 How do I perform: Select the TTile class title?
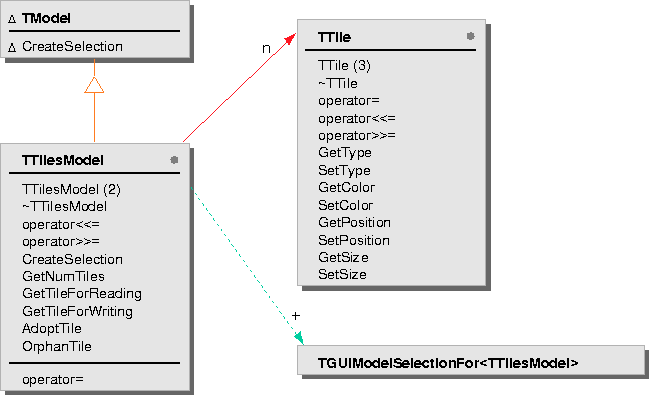point(334,37)
